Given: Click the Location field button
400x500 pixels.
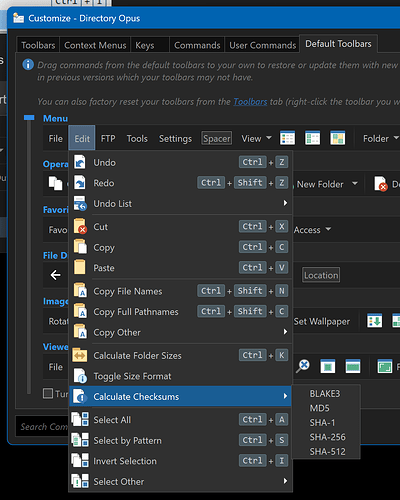Looking at the screenshot, I should [321, 275].
